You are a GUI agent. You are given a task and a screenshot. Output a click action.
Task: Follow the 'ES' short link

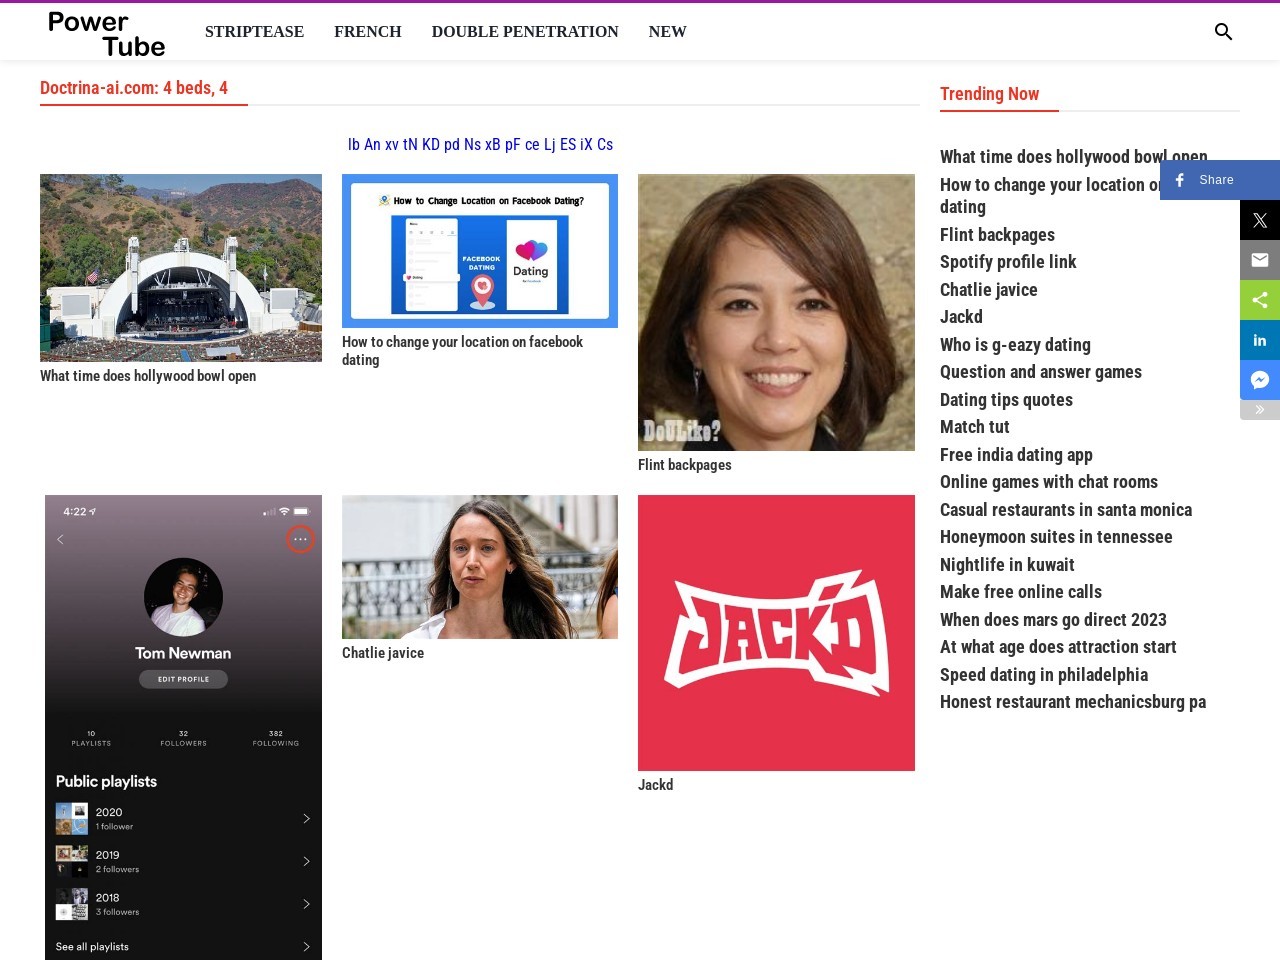[x=568, y=144]
